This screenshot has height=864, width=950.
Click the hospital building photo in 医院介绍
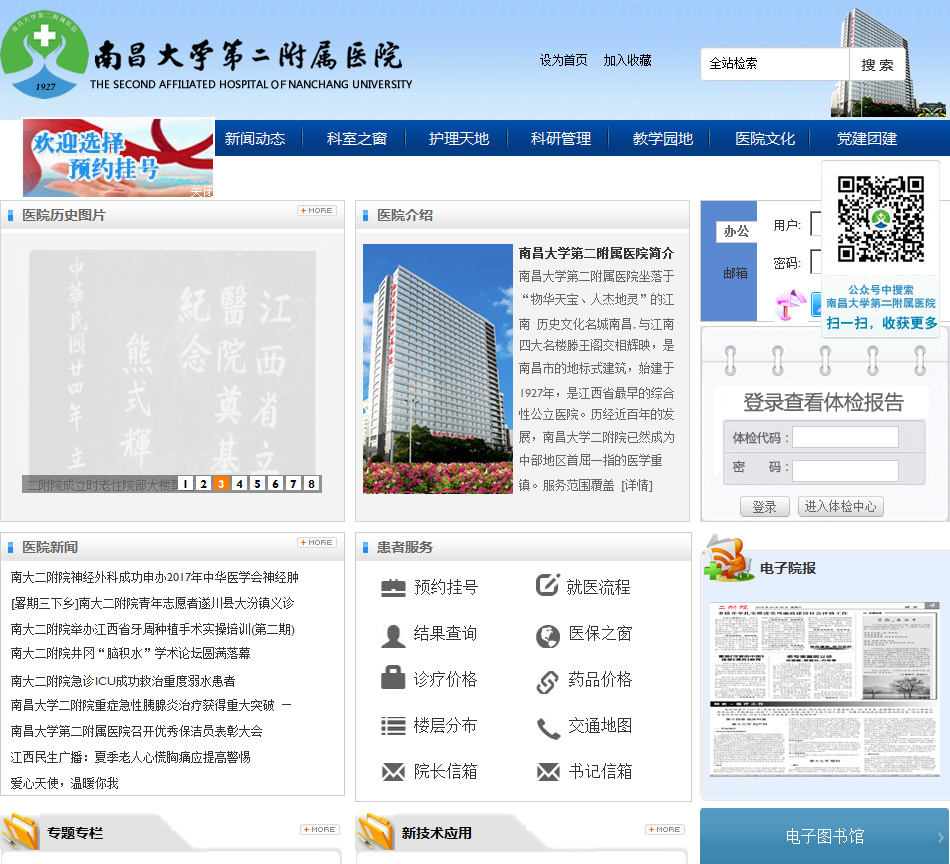click(x=437, y=368)
